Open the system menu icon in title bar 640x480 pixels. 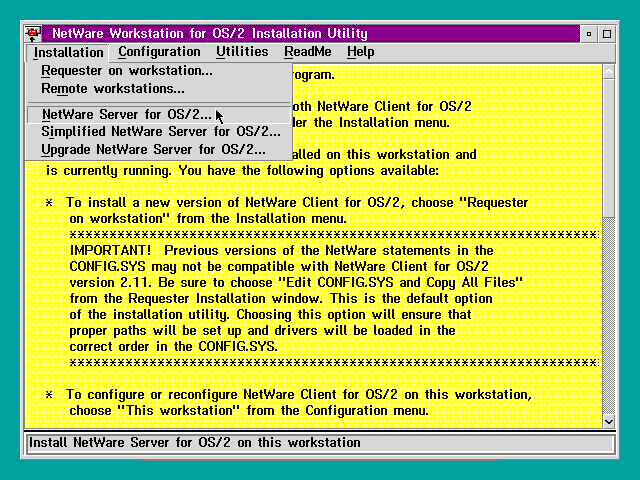pos(33,33)
